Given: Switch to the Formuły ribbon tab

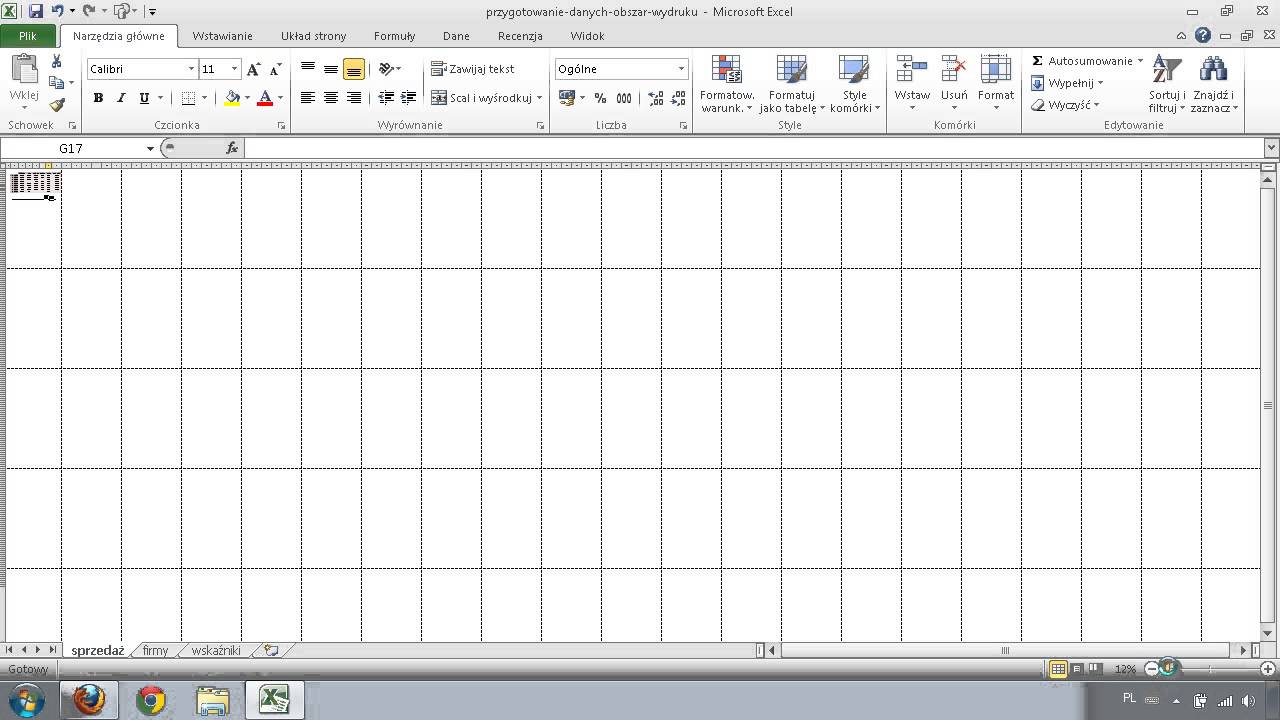Looking at the screenshot, I should 394,36.
